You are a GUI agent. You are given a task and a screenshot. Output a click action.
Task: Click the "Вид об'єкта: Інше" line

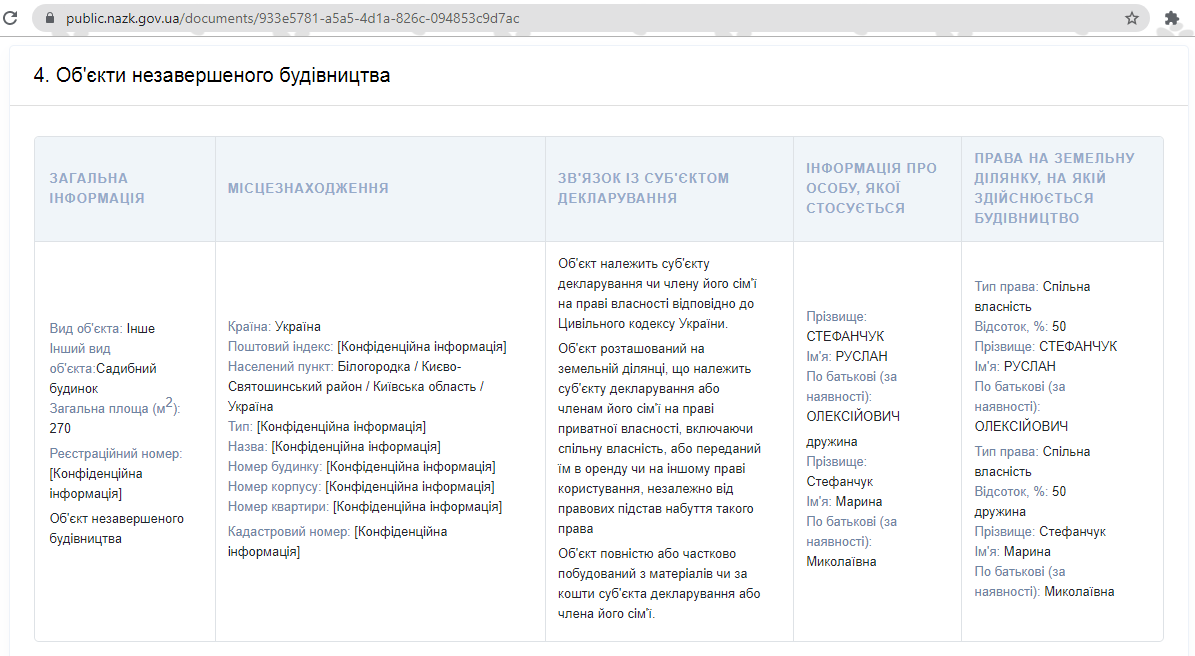point(102,328)
